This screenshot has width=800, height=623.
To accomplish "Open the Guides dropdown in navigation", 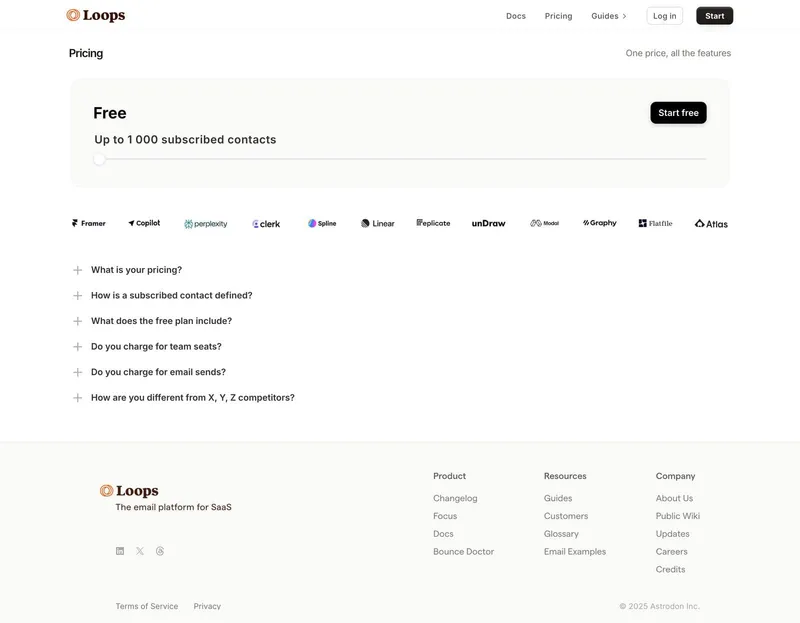I will pyautogui.click(x=609, y=16).
